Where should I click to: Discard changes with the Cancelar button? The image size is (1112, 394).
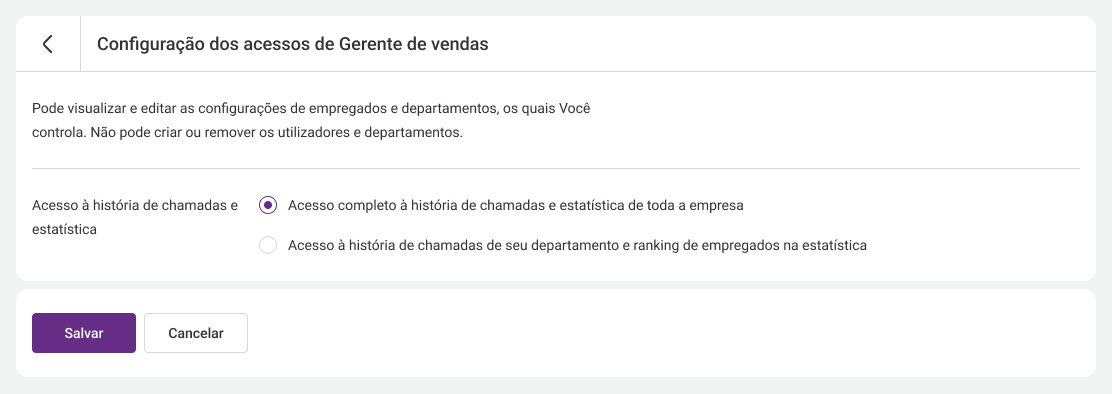[x=196, y=333]
